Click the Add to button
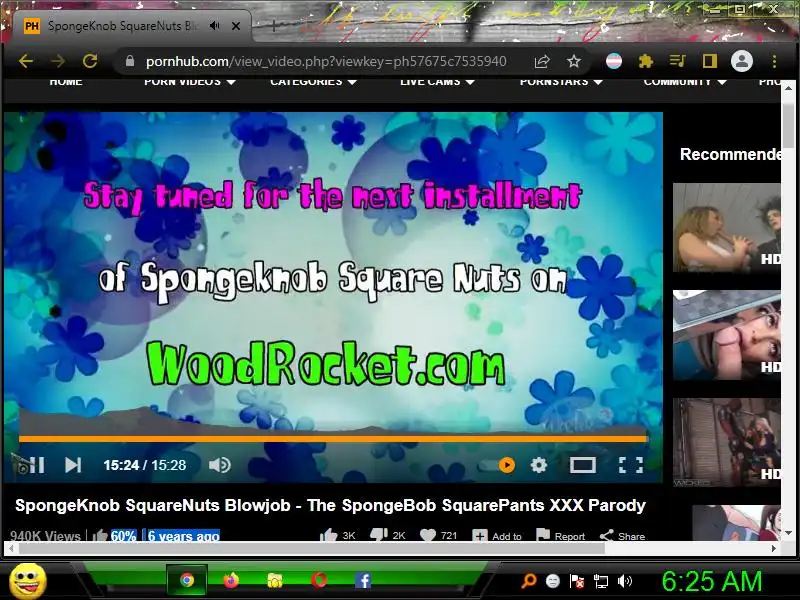 497,536
